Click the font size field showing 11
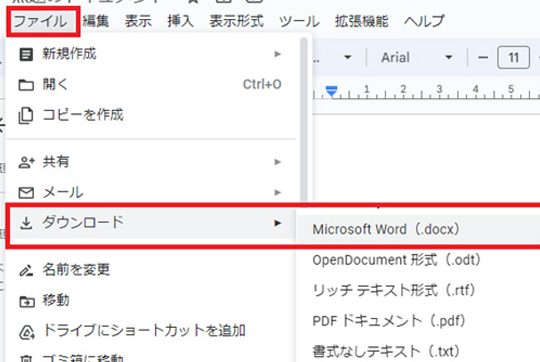 513,57
